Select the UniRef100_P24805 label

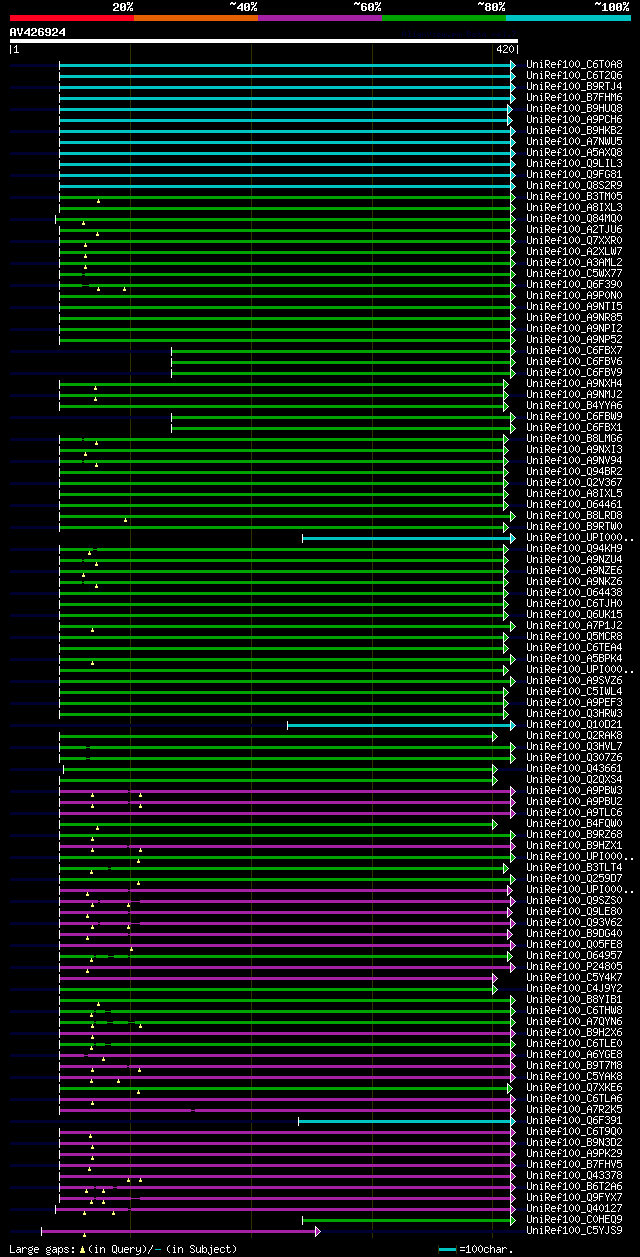point(574,966)
